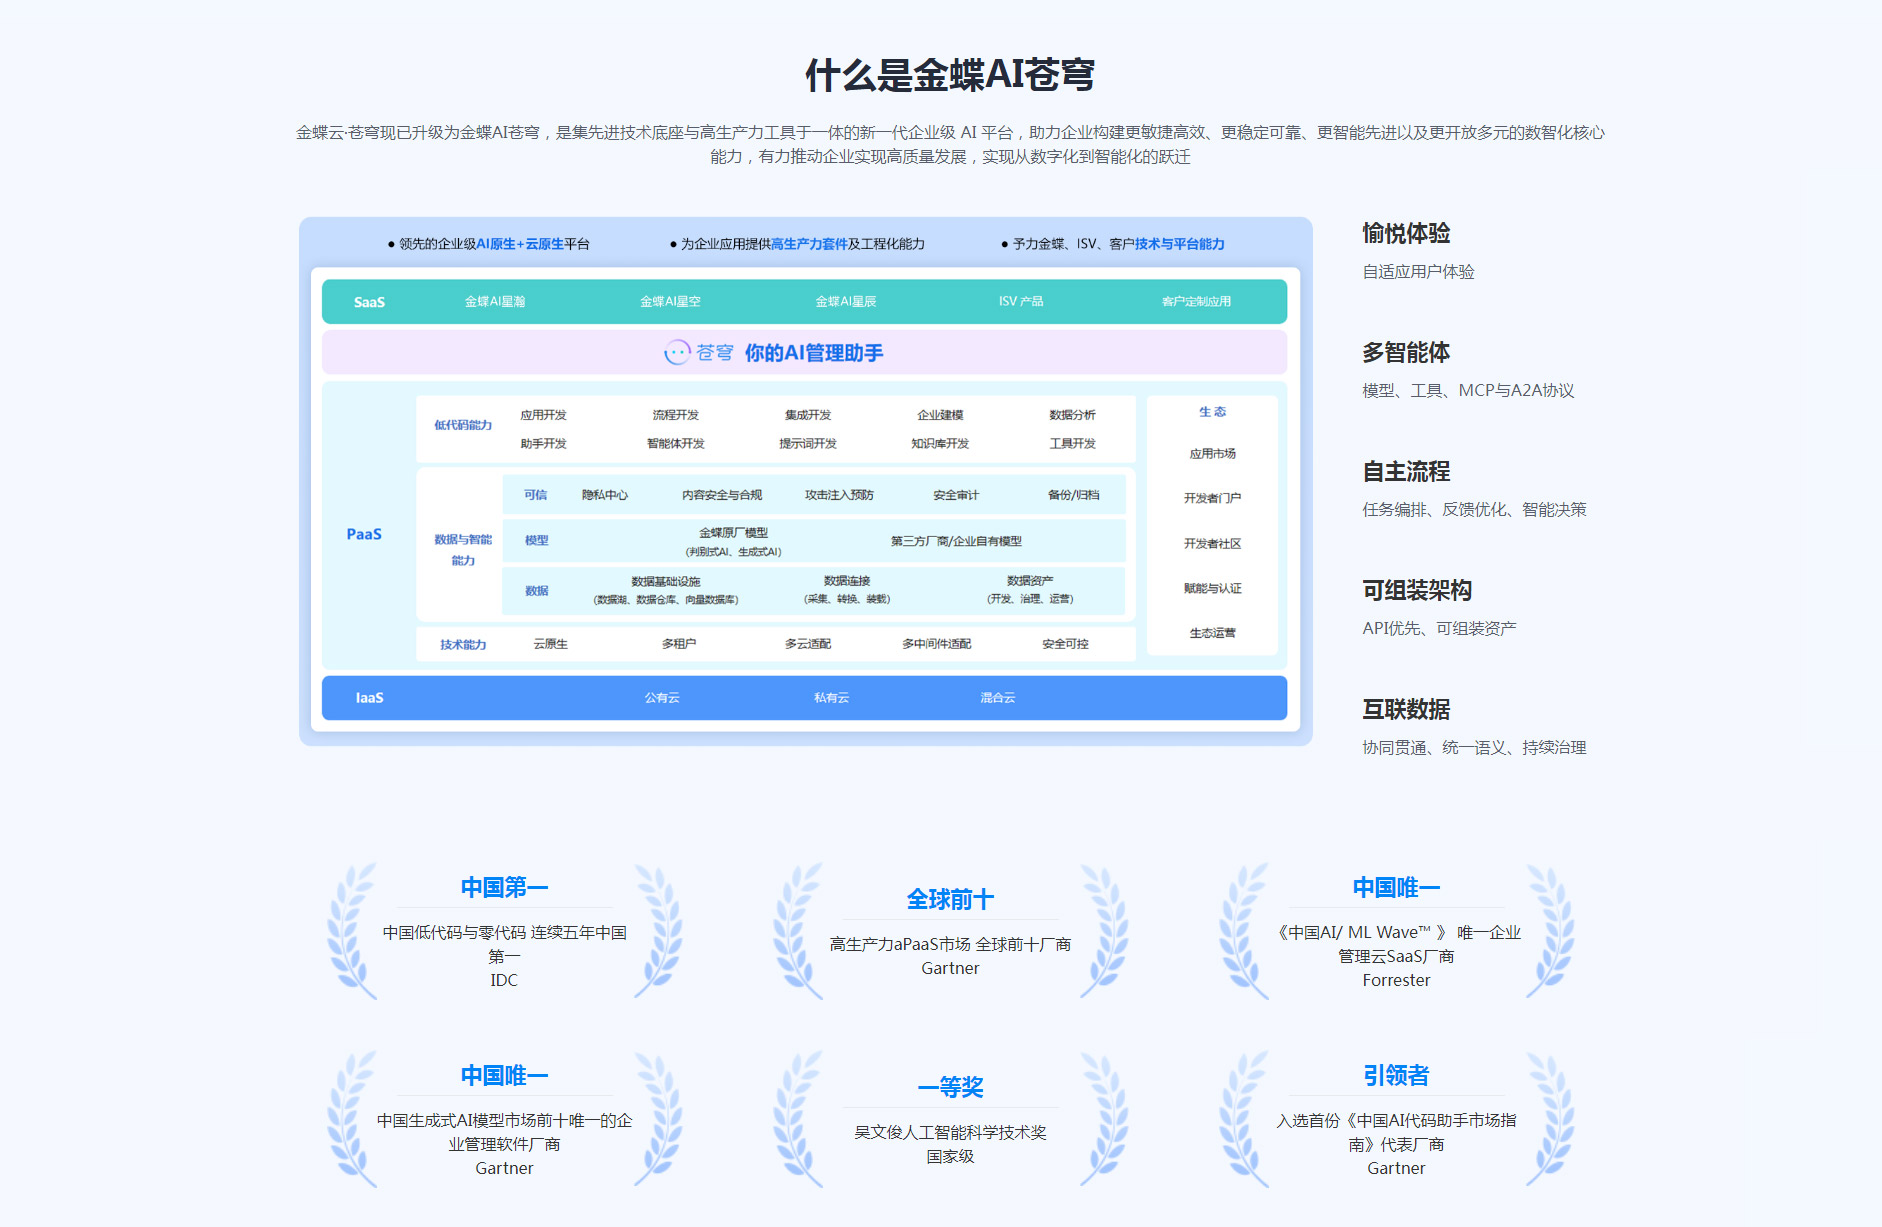The width and height of the screenshot is (1882, 1227).
Task: Select the 多智能体 feature heading
Action: (x=1406, y=352)
